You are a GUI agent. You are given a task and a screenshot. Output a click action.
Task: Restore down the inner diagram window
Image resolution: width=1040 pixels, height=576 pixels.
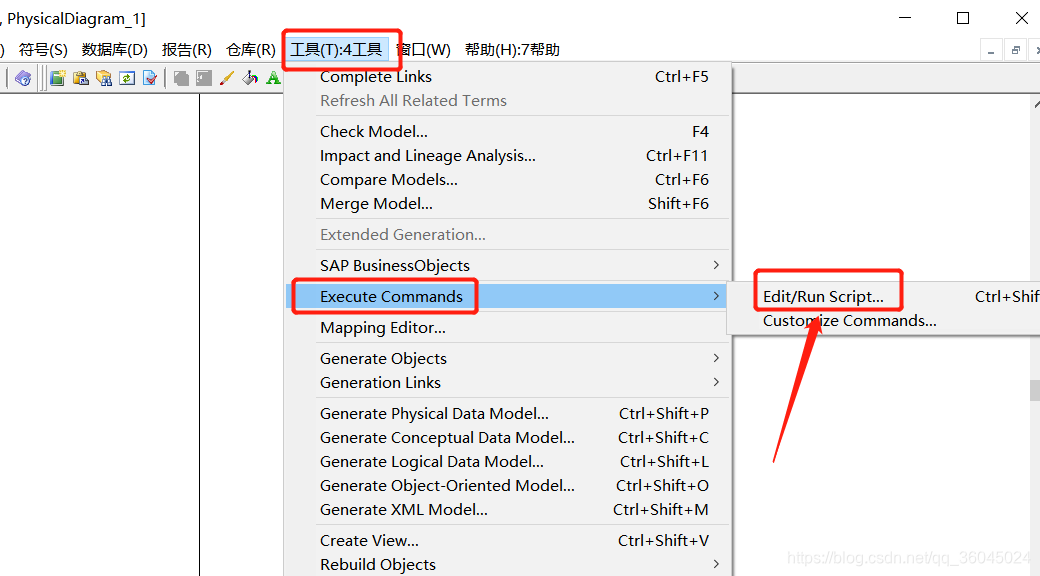[x=1015, y=50]
